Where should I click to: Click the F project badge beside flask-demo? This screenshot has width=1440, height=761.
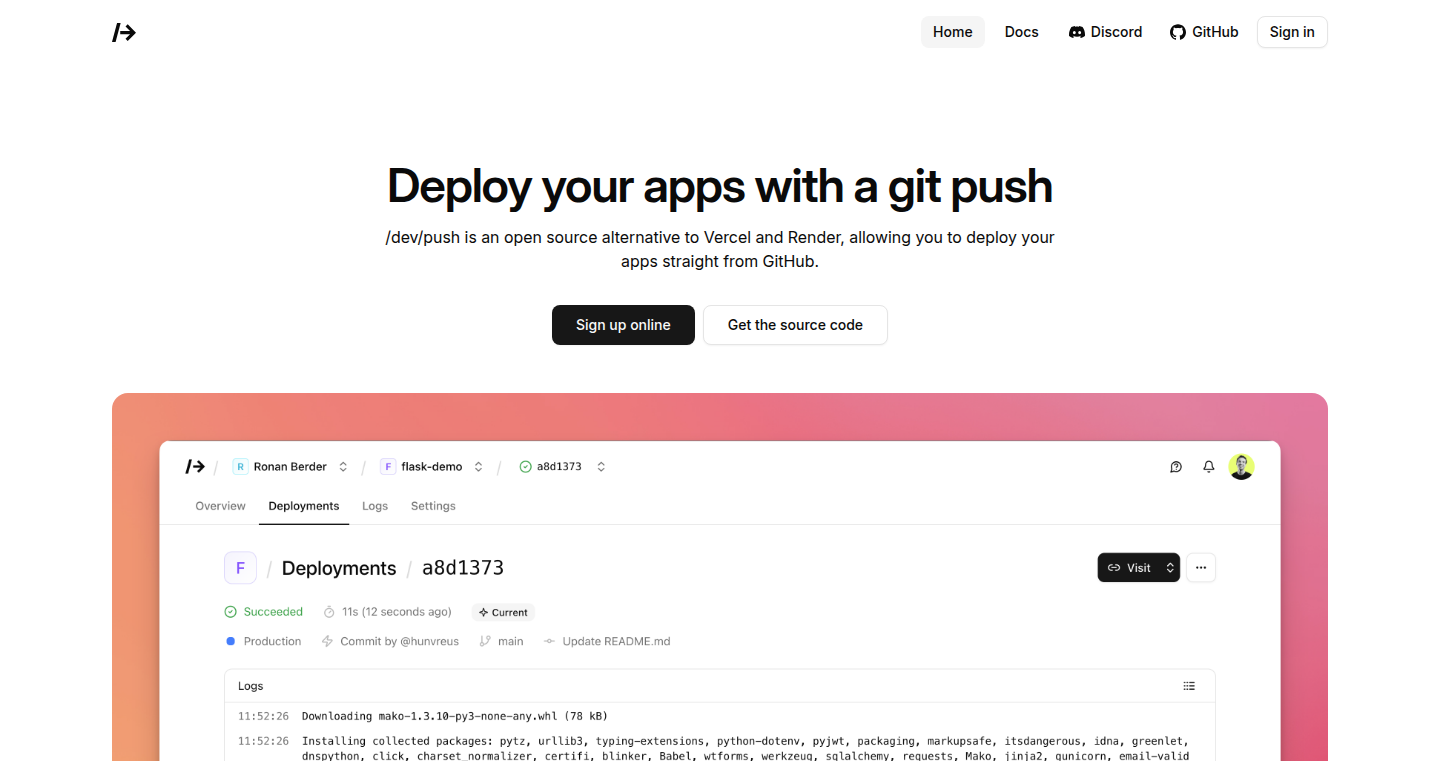point(388,466)
